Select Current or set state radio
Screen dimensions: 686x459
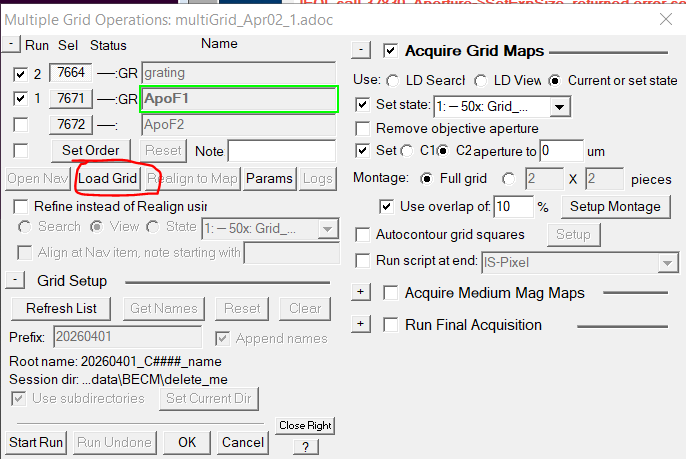pos(554,81)
